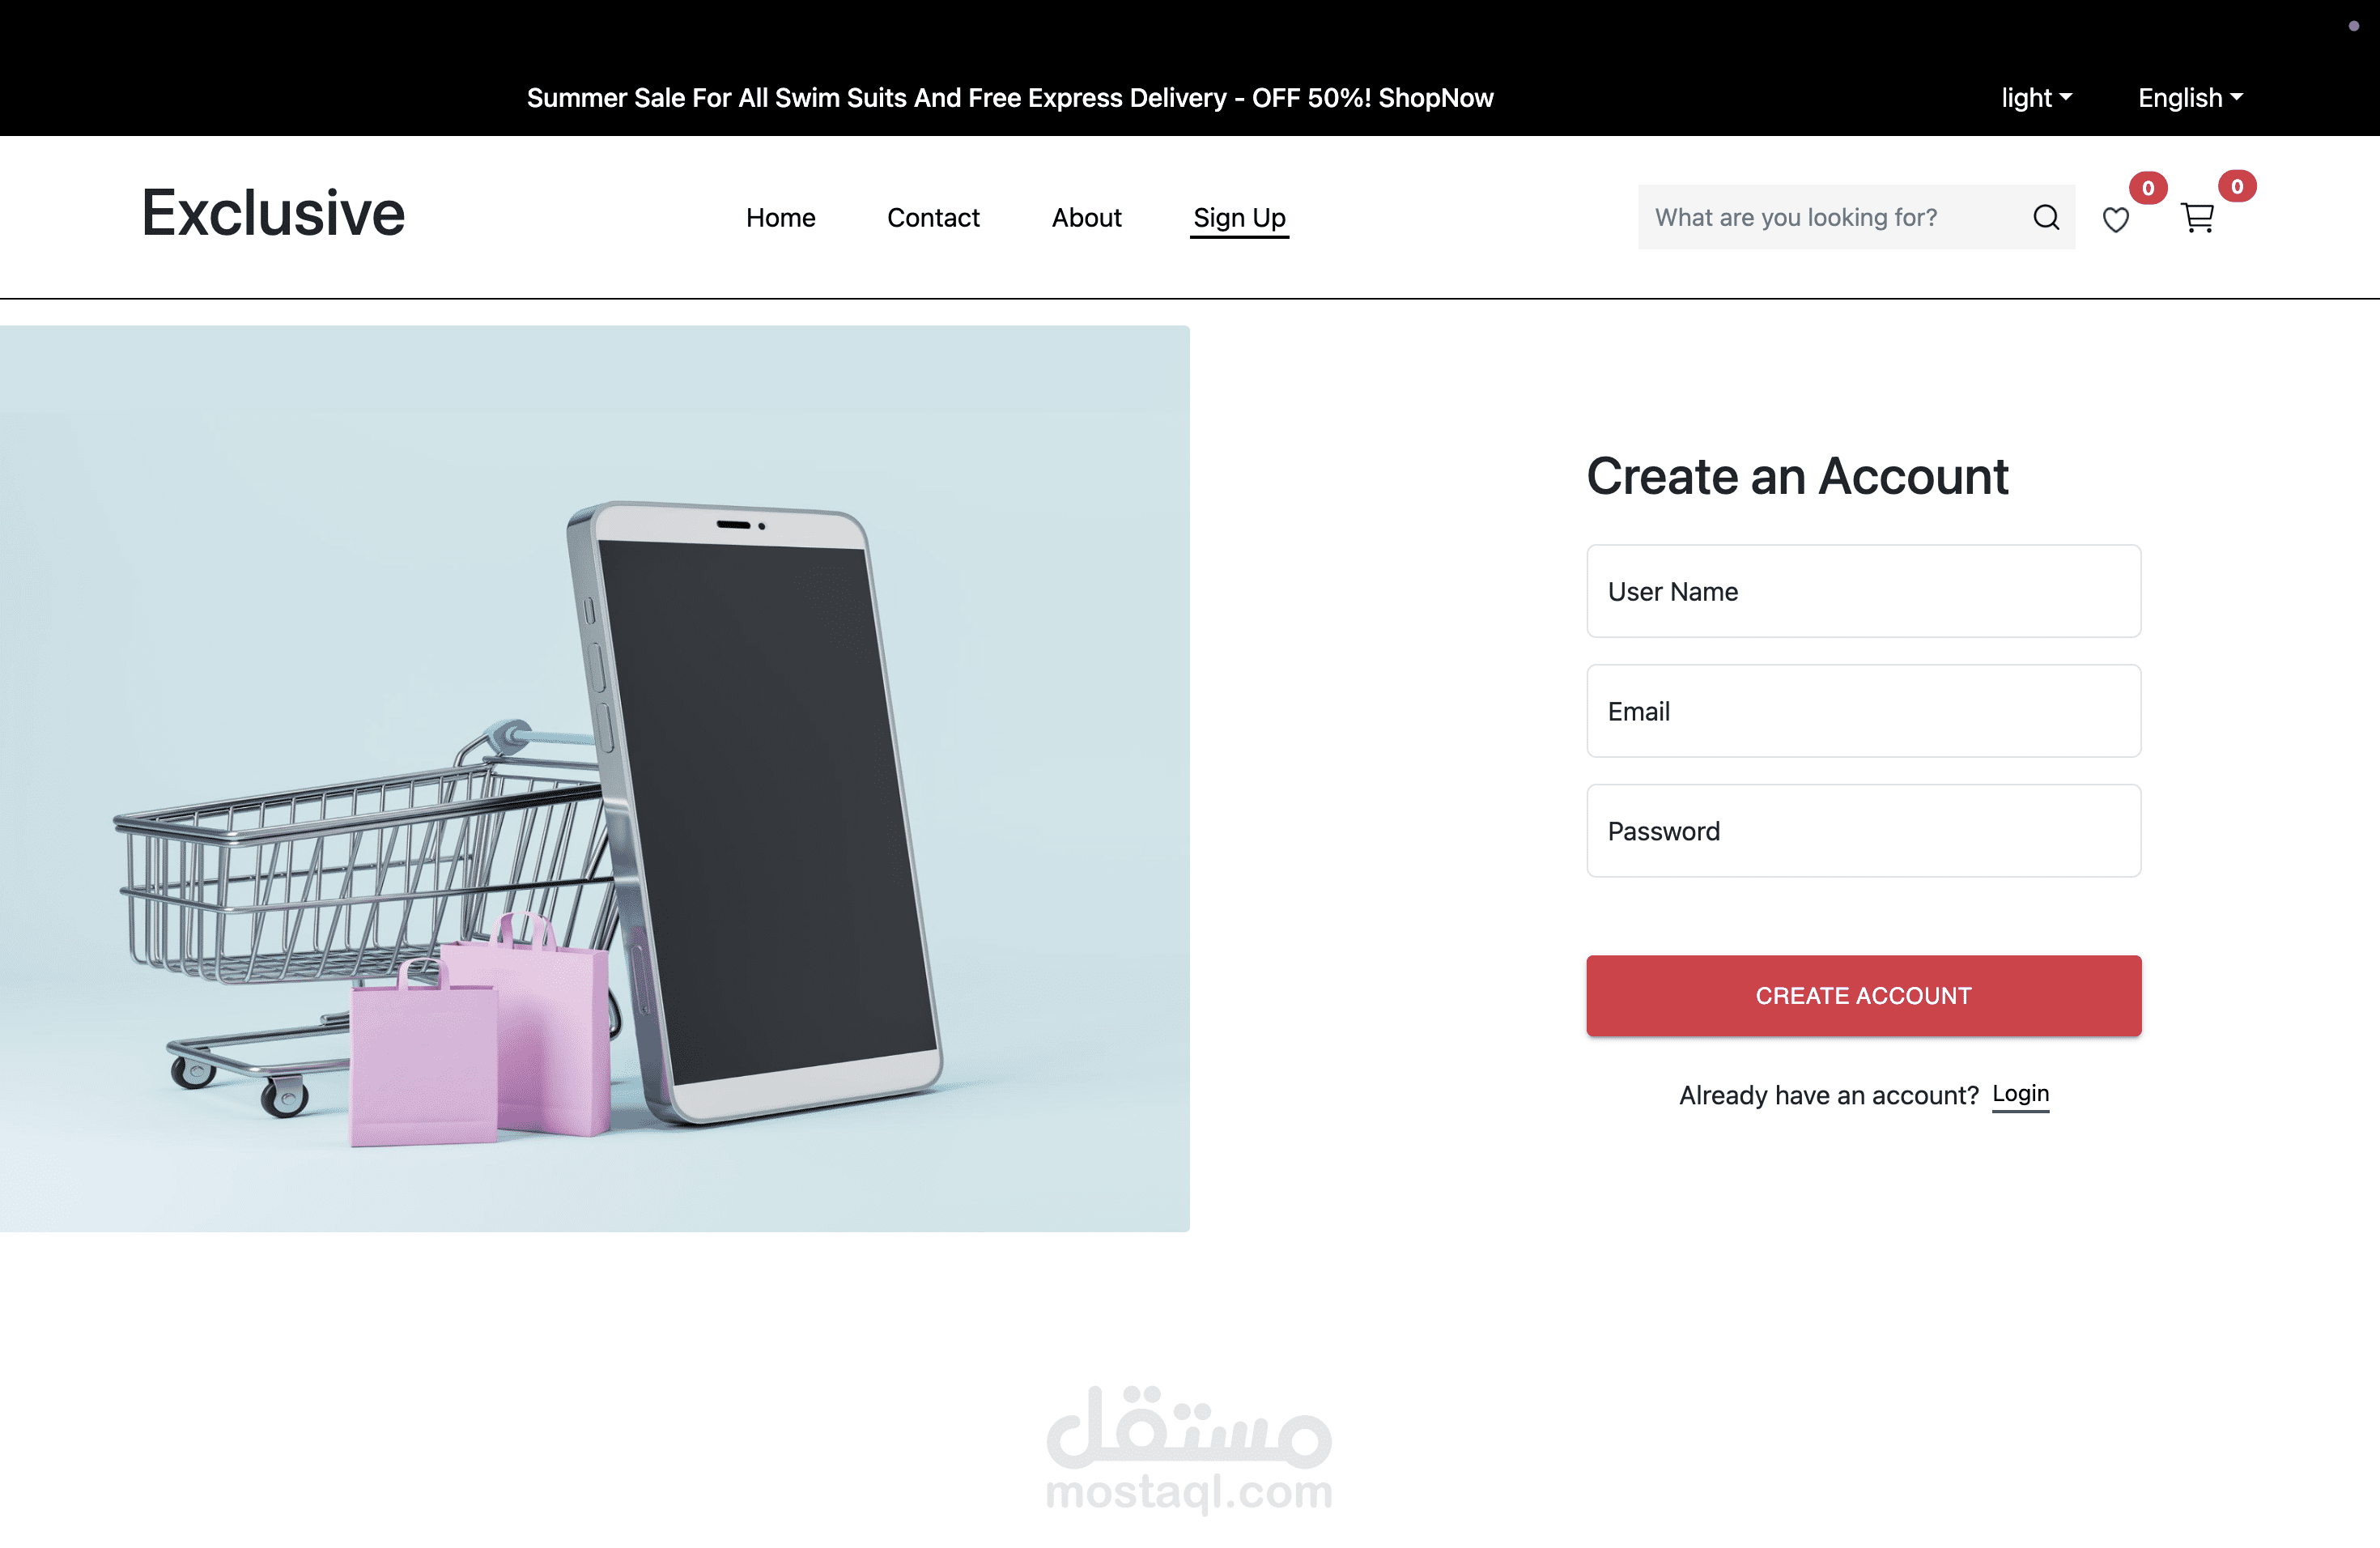Navigate to the About page

tap(1086, 217)
